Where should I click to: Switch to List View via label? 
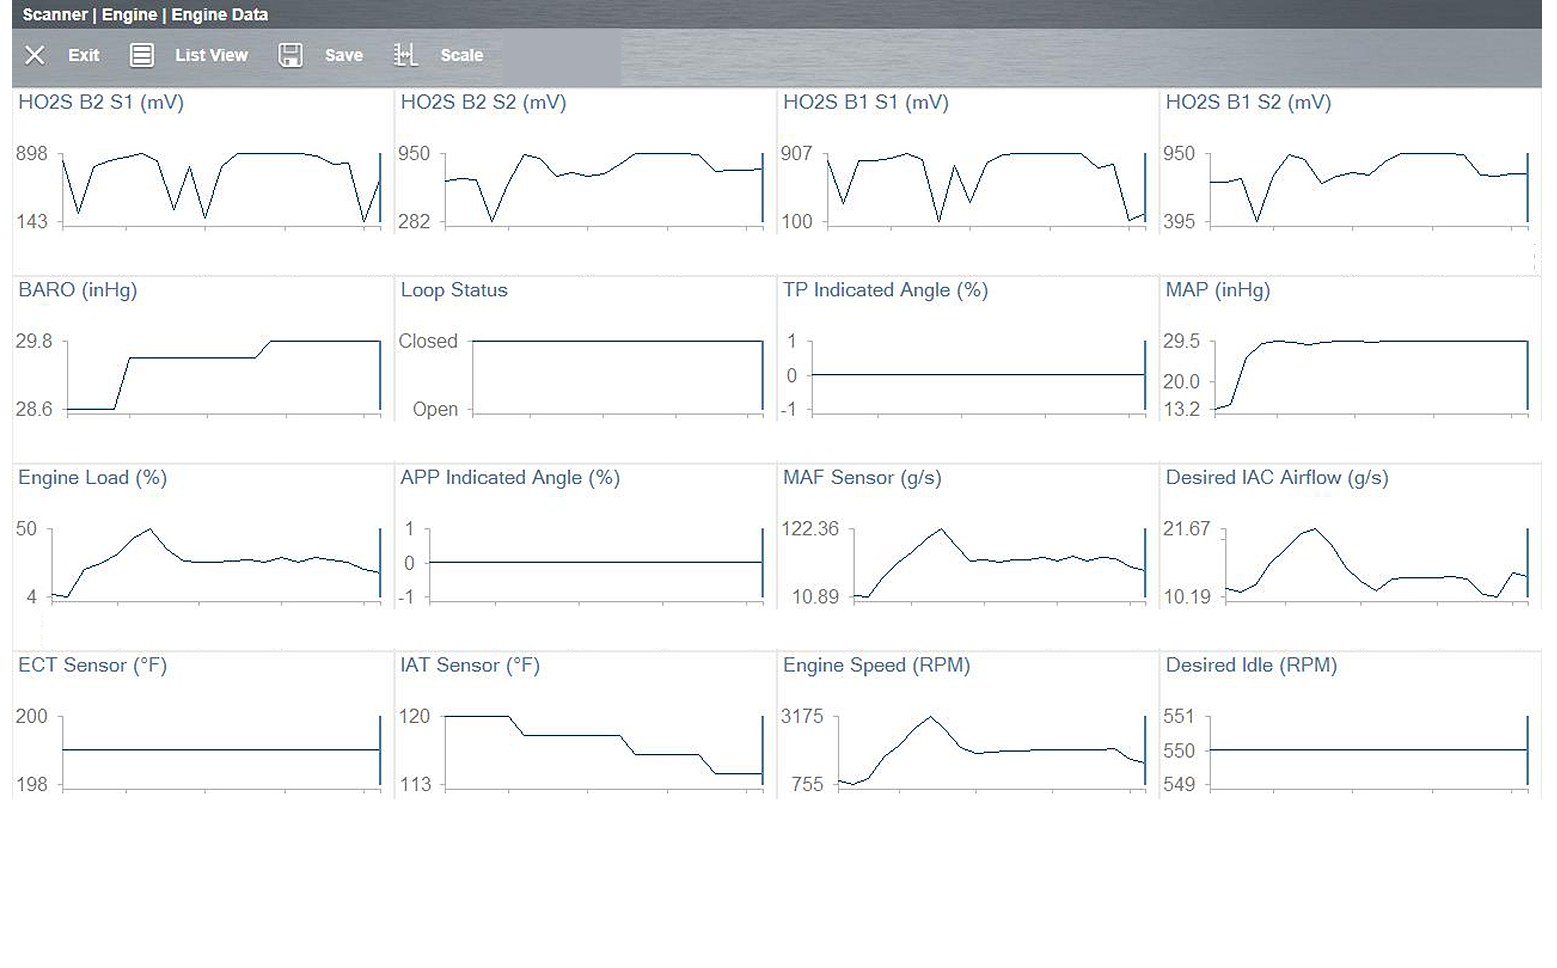211,55
